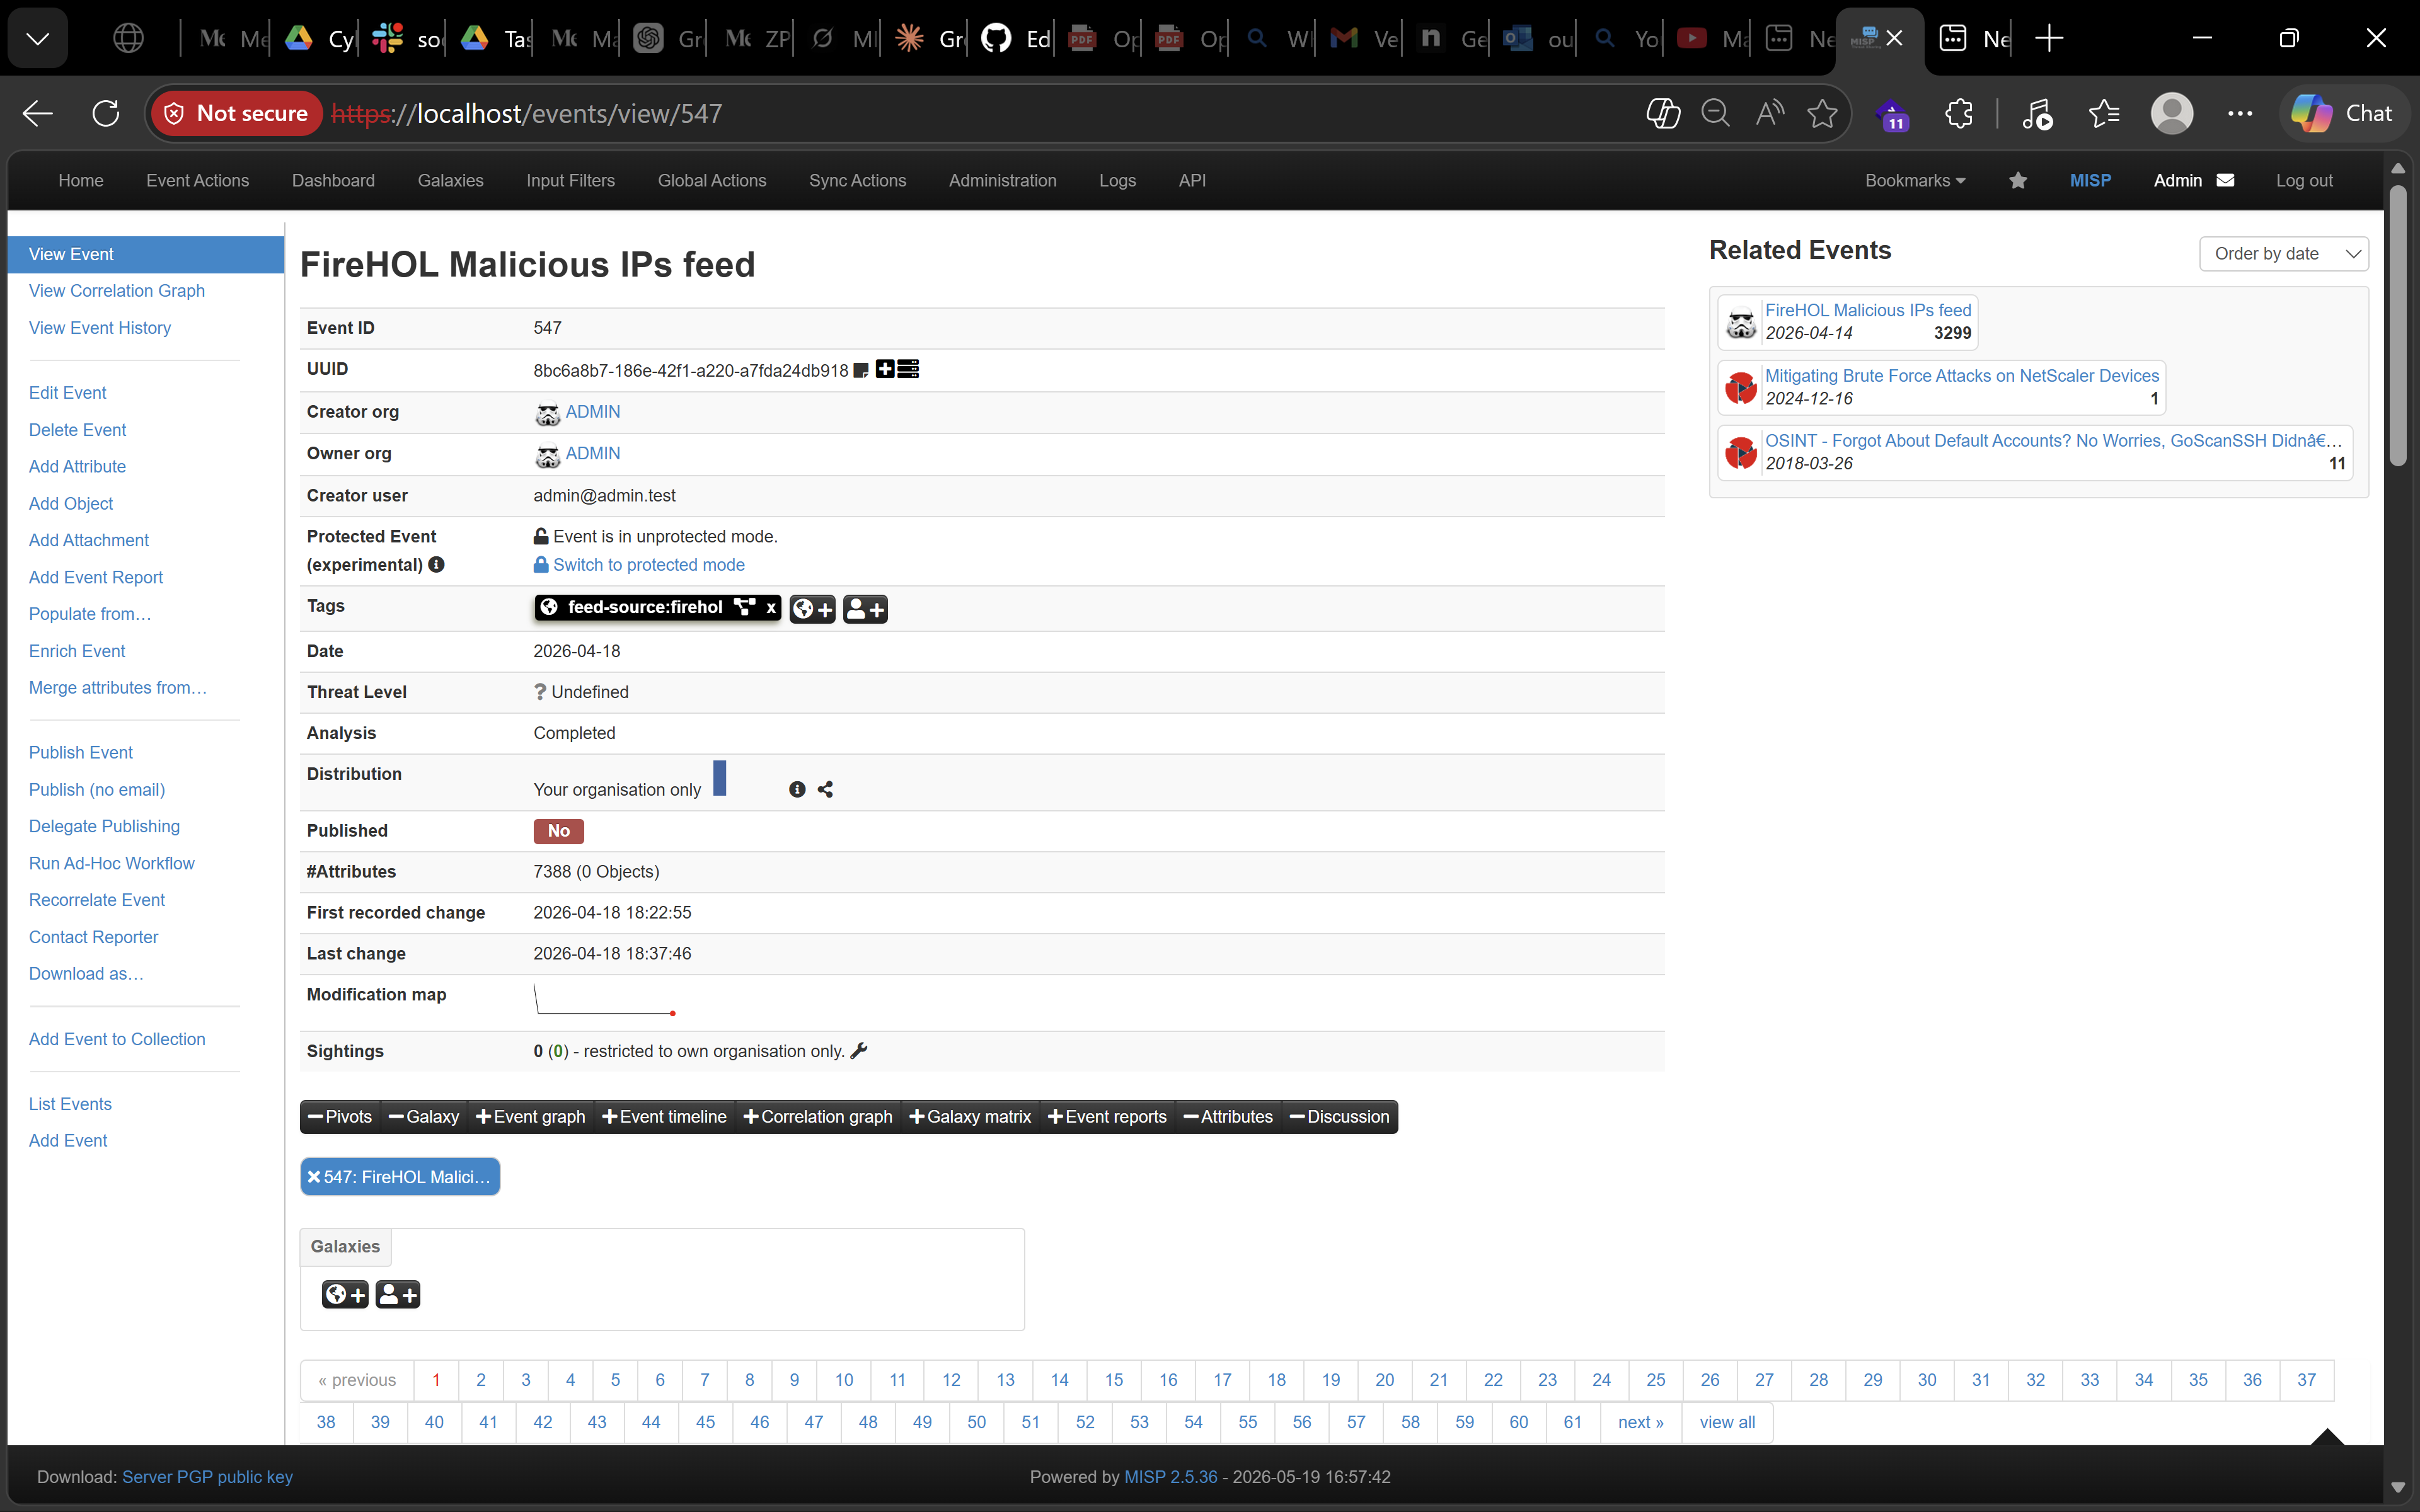Open the envelope messages icon next to Admin
Image resolution: width=2420 pixels, height=1512 pixels.
[x=2225, y=181]
